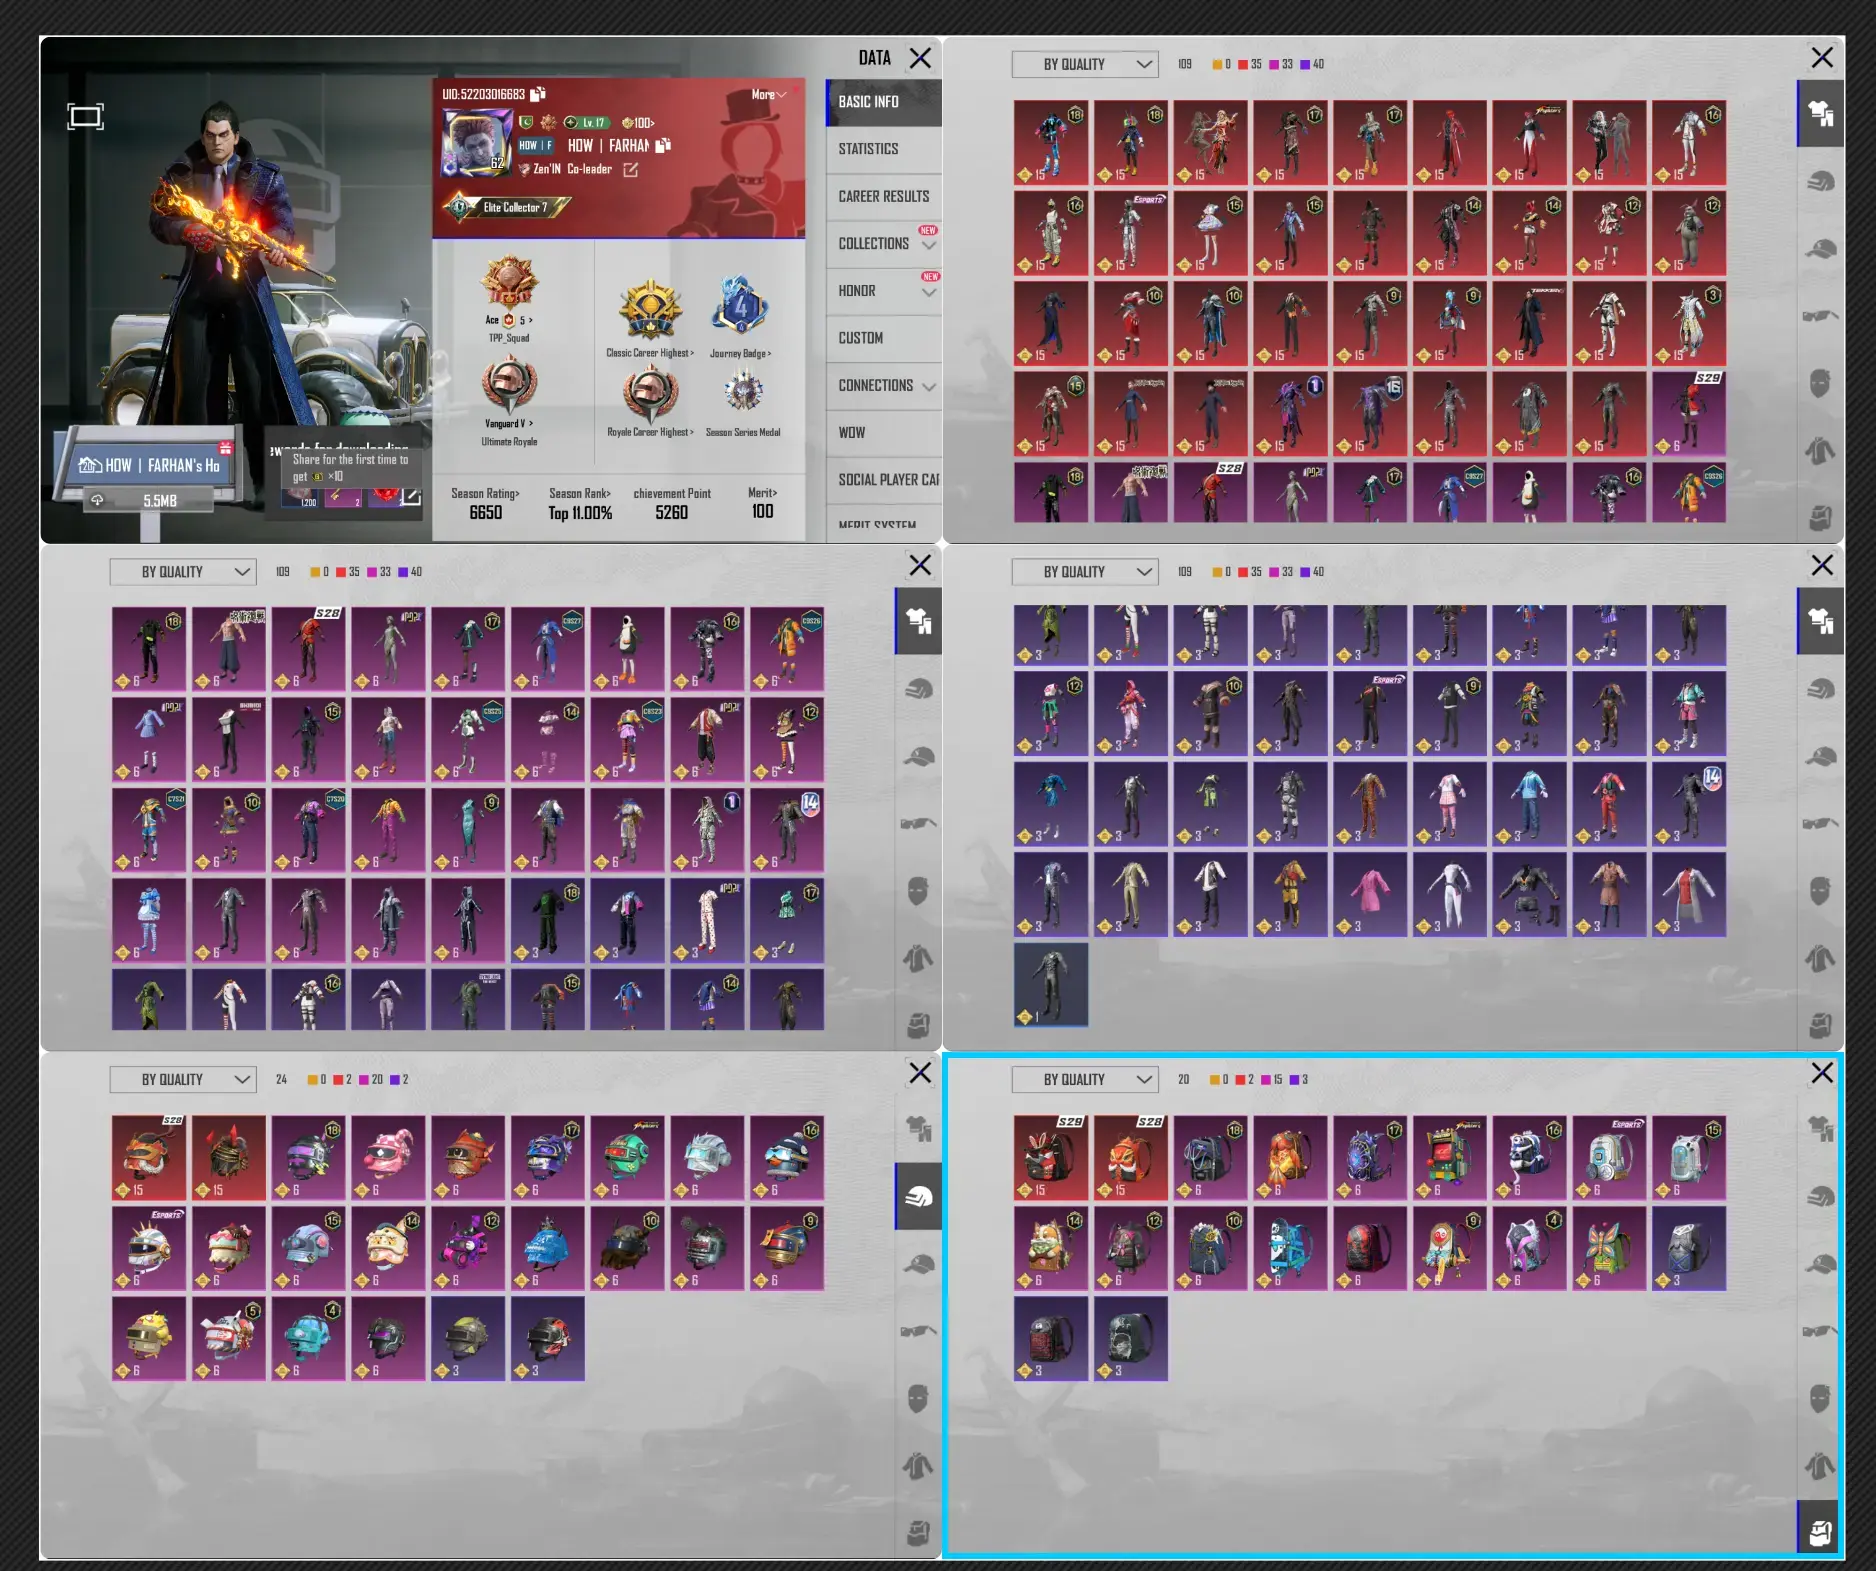
Task: Click the edit icon beside Co-leader
Action: click(x=631, y=170)
